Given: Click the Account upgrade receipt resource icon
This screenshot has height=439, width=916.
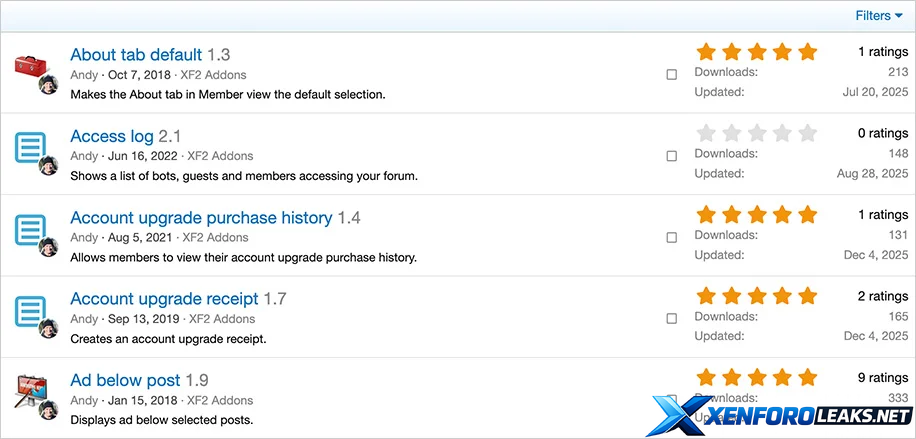Looking at the screenshot, I should click(x=32, y=312).
